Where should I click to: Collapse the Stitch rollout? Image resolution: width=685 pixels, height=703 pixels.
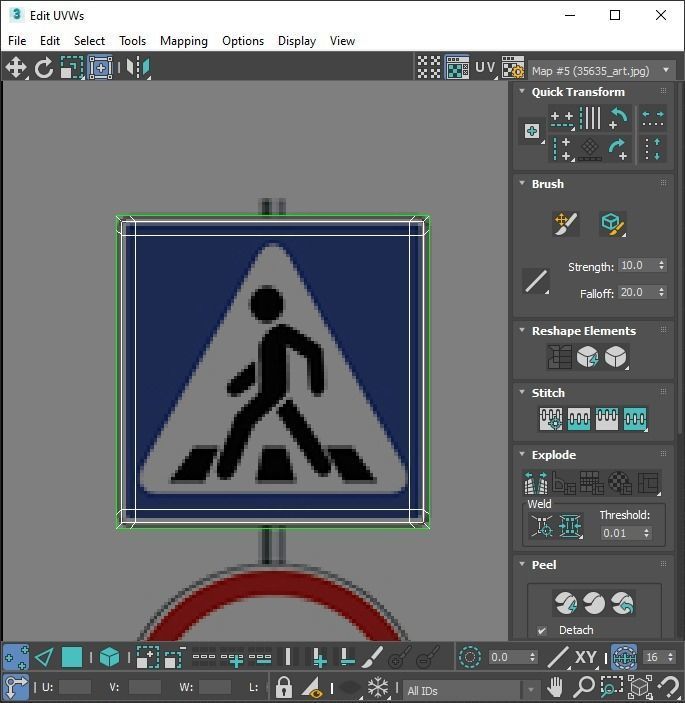pyautogui.click(x=522, y=392)
